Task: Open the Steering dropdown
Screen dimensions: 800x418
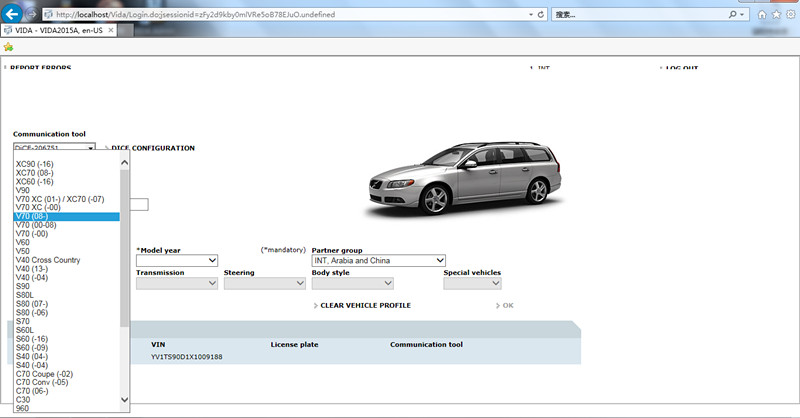Action: click(x=265, y=283)
